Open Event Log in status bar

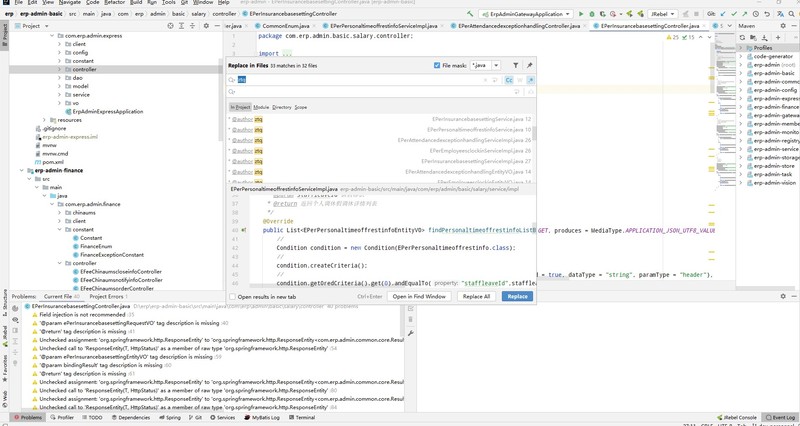click(781, 417)
